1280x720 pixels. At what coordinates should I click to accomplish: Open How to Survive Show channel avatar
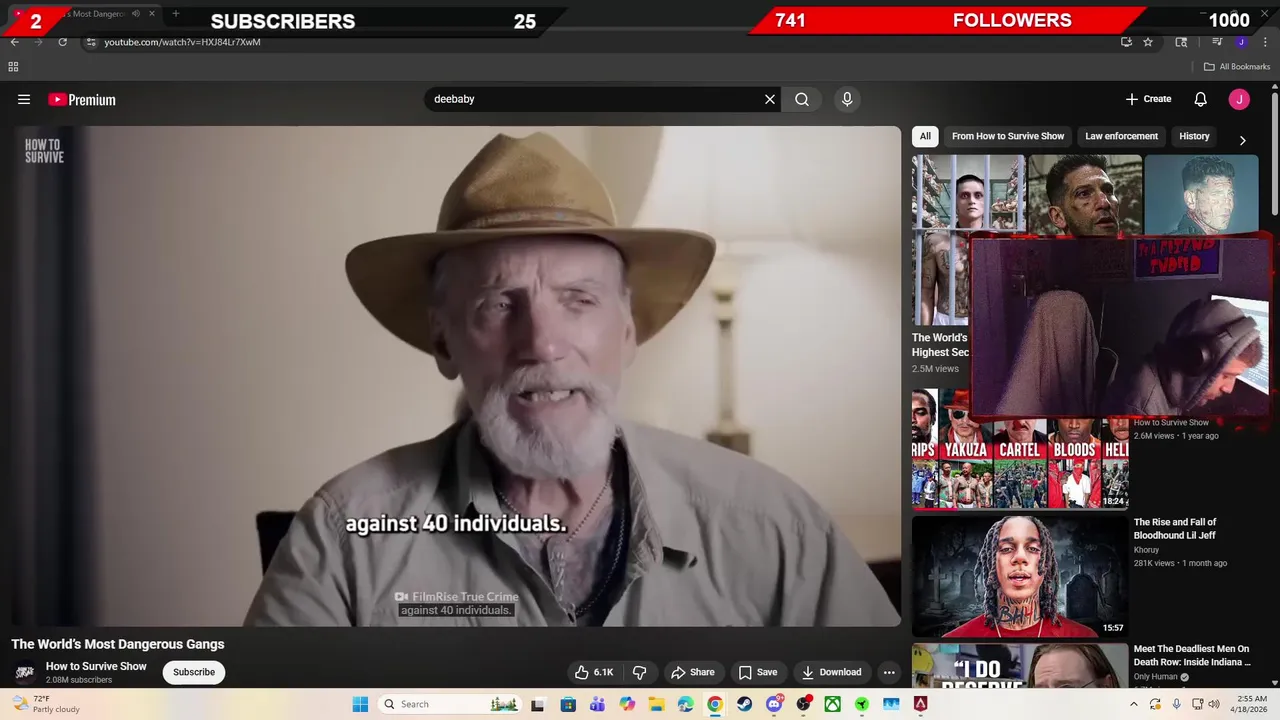[25, 672]
